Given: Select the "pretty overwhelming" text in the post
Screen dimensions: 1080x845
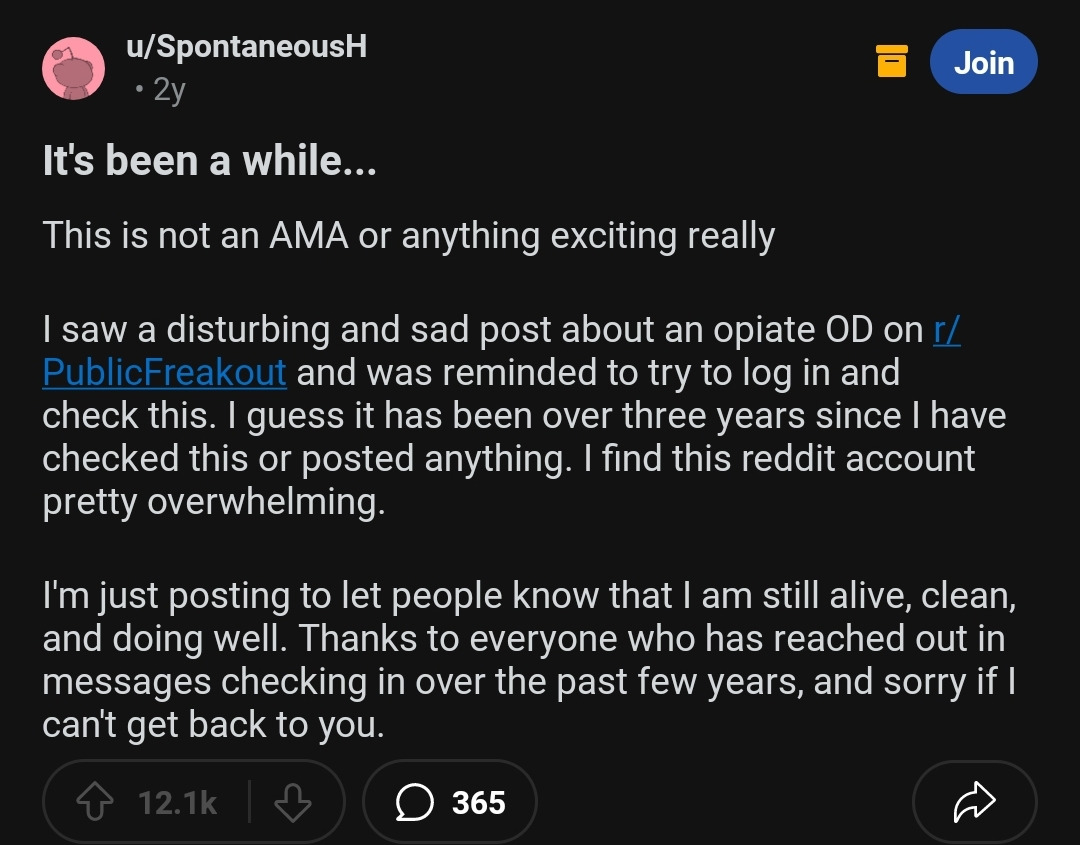Looking at the screenshot, I should (x=212, y=501).
